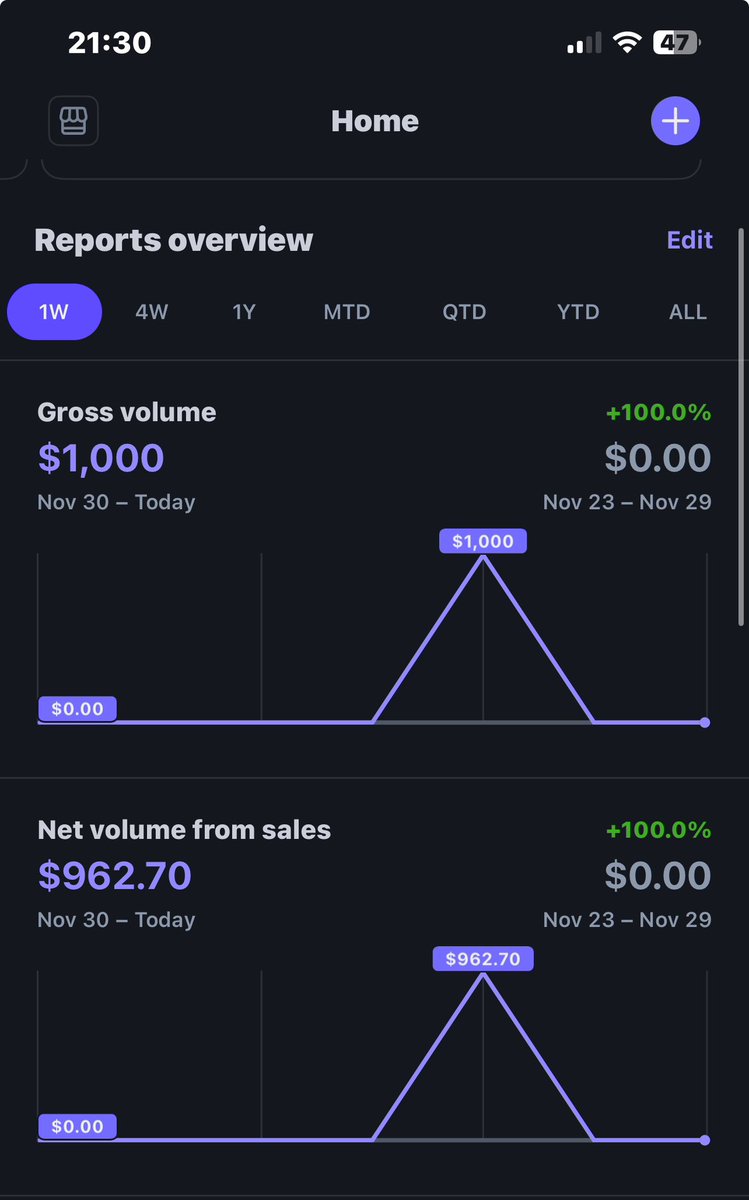Viewport: 749px width, 1200px height.
Task: Tap the Home page title
Action: pos(375,121)
